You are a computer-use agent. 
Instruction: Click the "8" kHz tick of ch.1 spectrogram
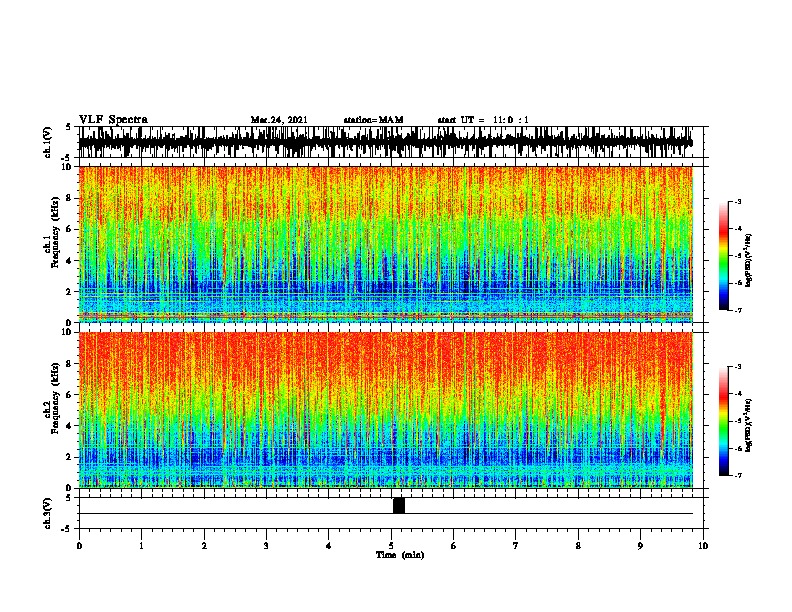point(69,198)
